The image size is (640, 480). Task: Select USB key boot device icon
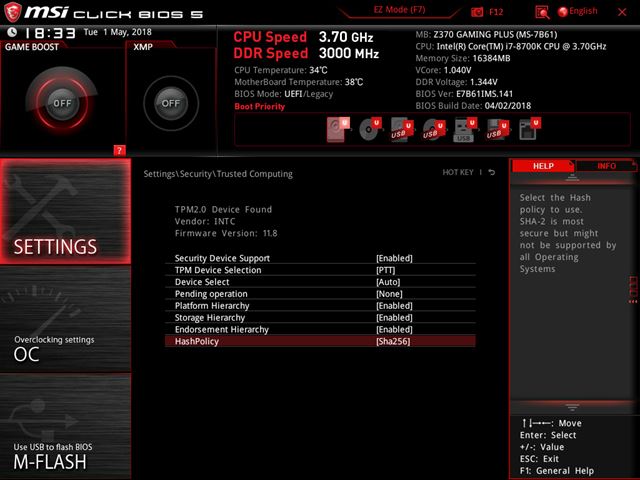coord(465,129)
